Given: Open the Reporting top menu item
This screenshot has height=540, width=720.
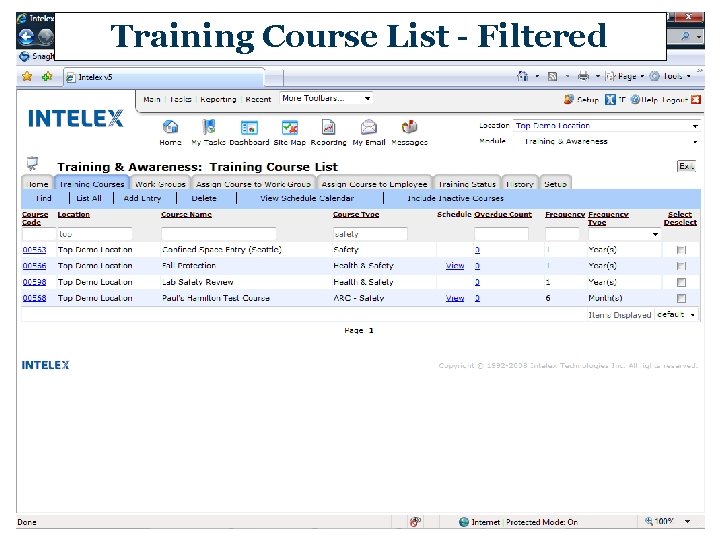Looking at the screenshot, I should [x=218, y=99].
